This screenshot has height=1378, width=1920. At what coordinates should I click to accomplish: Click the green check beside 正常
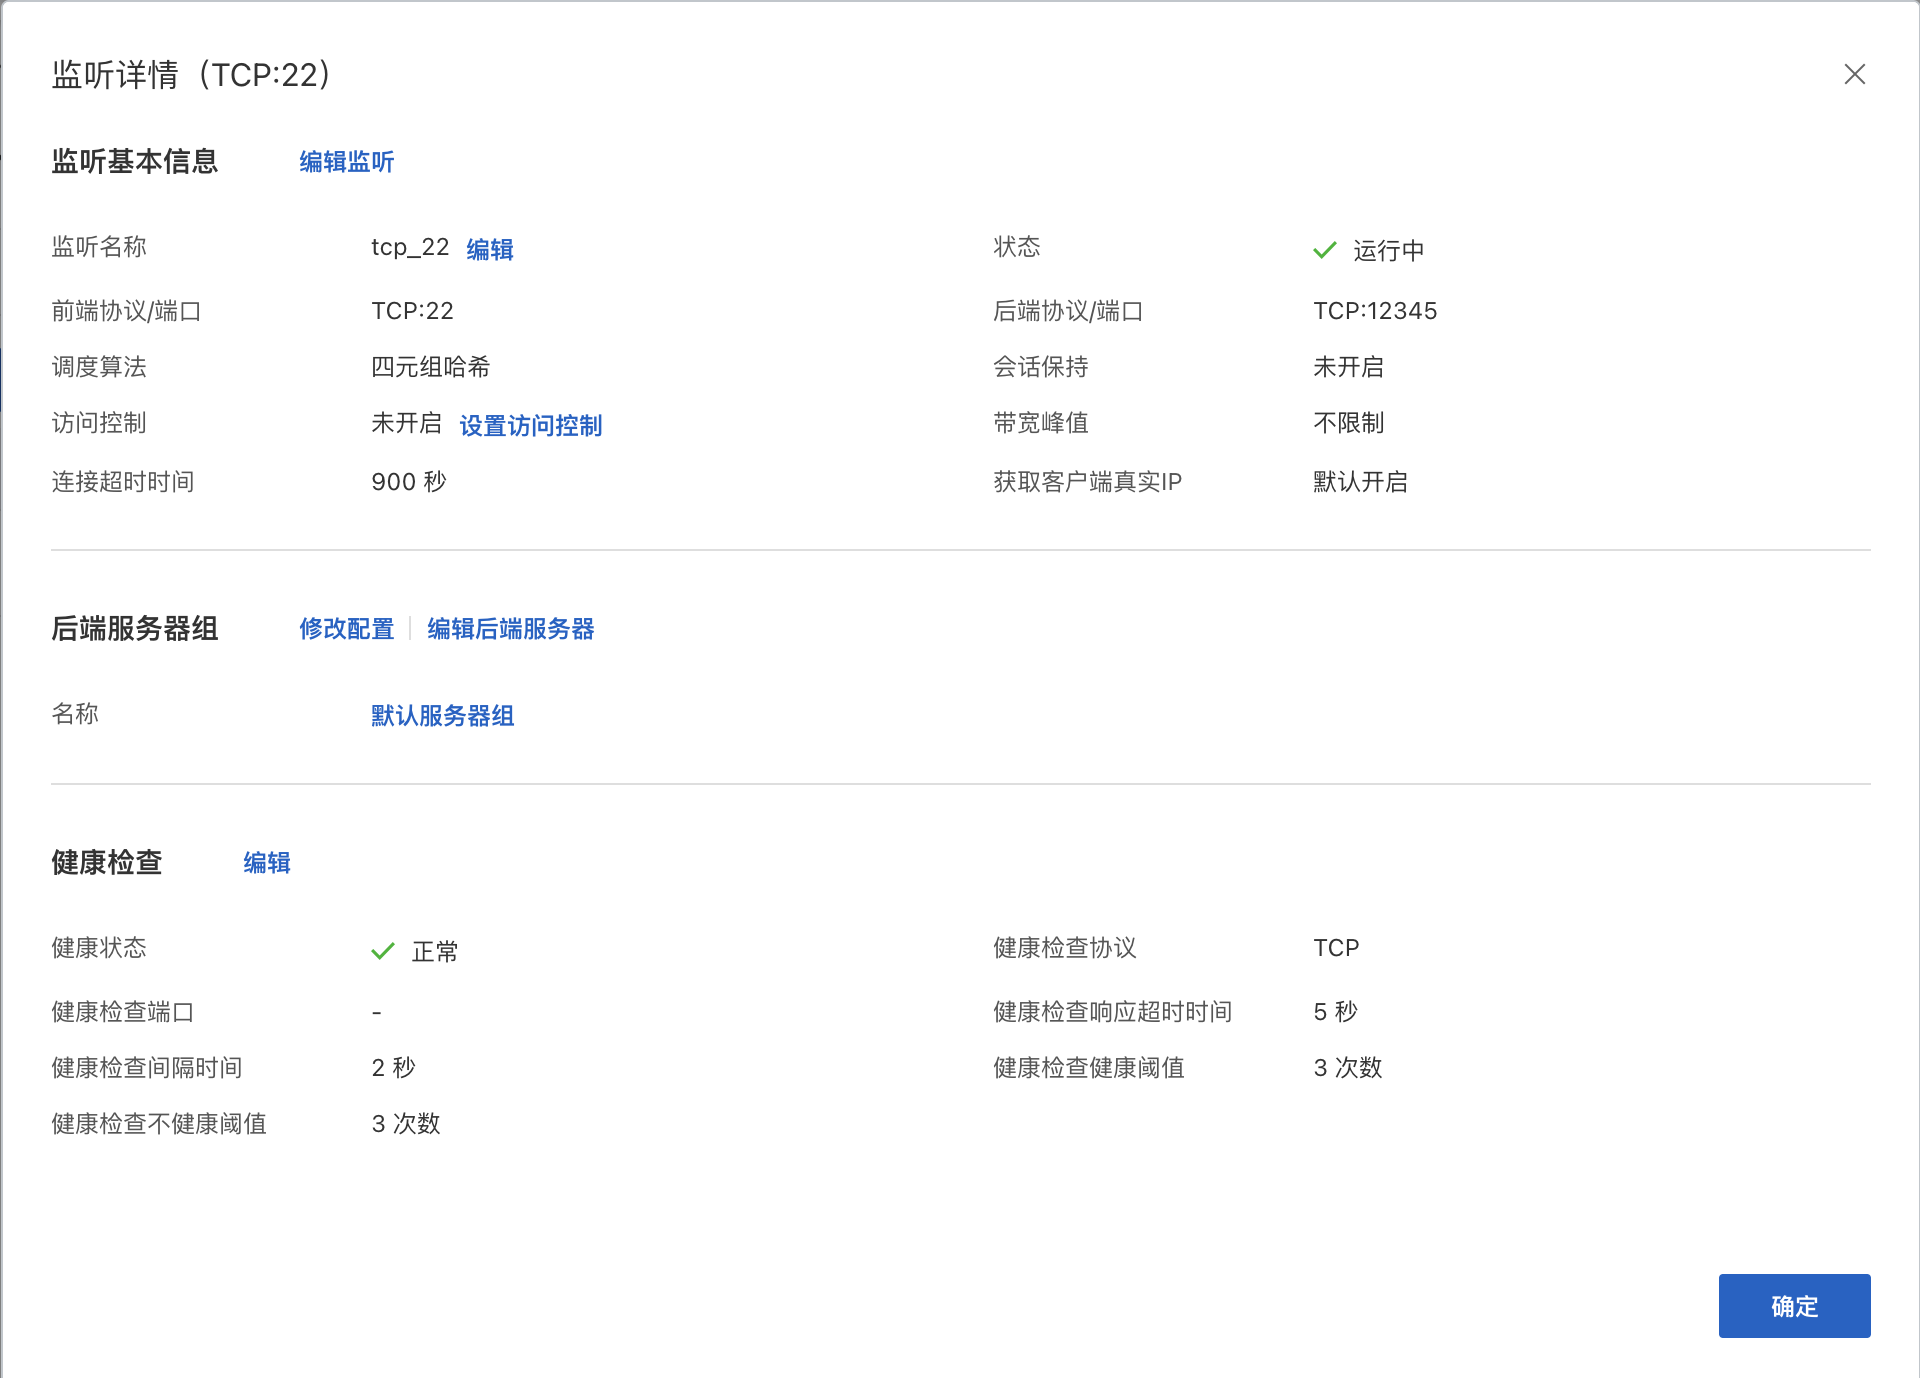(x=382, y=951)
